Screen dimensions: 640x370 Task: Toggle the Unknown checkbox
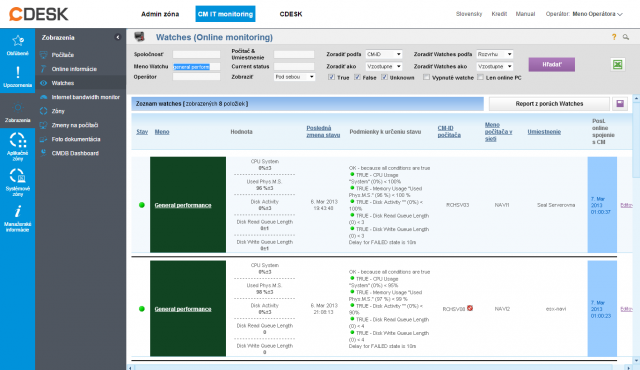tap(384, 77)
